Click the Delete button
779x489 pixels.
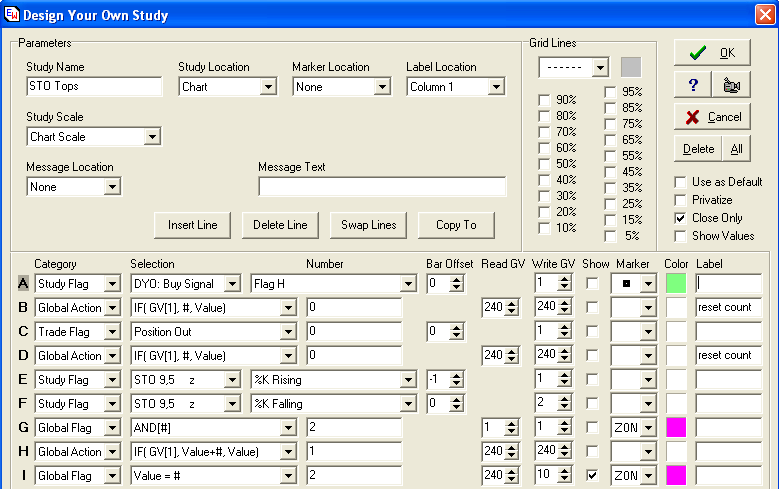(x=698, y=149)
